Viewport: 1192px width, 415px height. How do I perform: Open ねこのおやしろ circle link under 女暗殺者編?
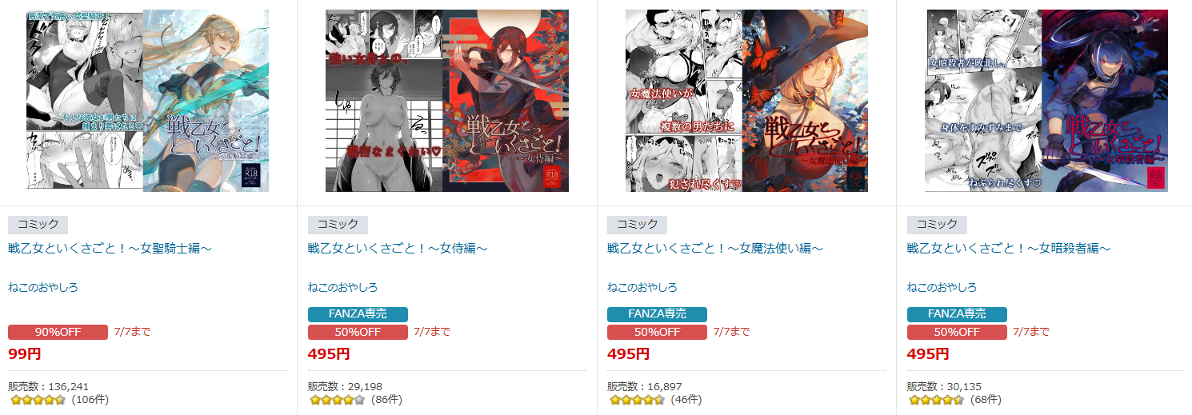click(x=942, y=287)
